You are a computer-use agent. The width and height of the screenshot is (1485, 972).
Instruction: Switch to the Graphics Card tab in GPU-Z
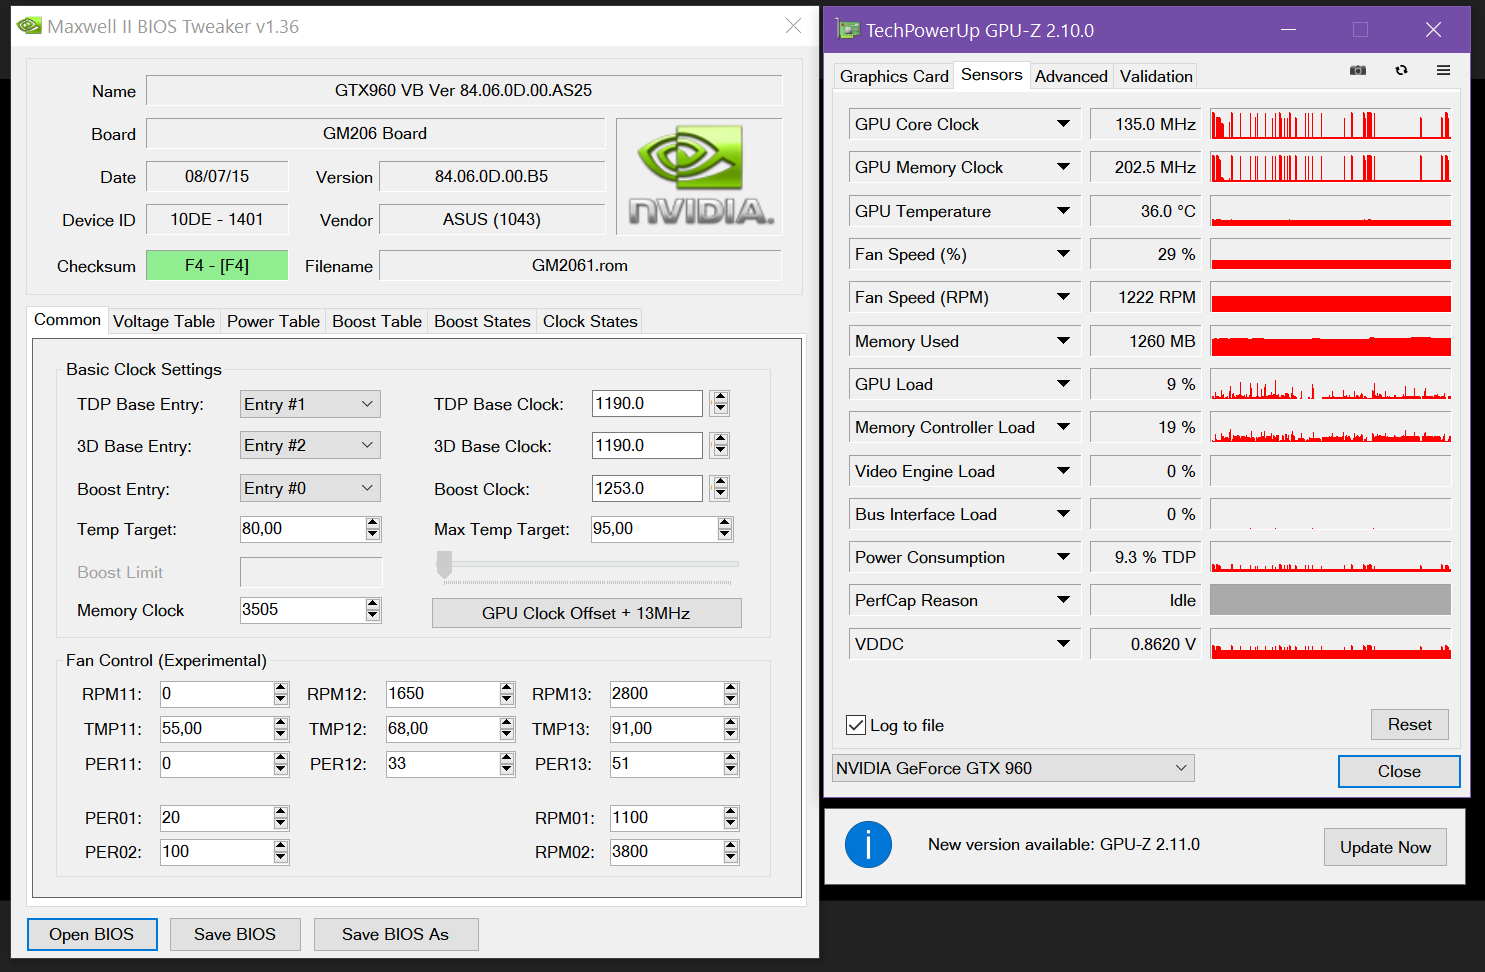pos(894,76)
